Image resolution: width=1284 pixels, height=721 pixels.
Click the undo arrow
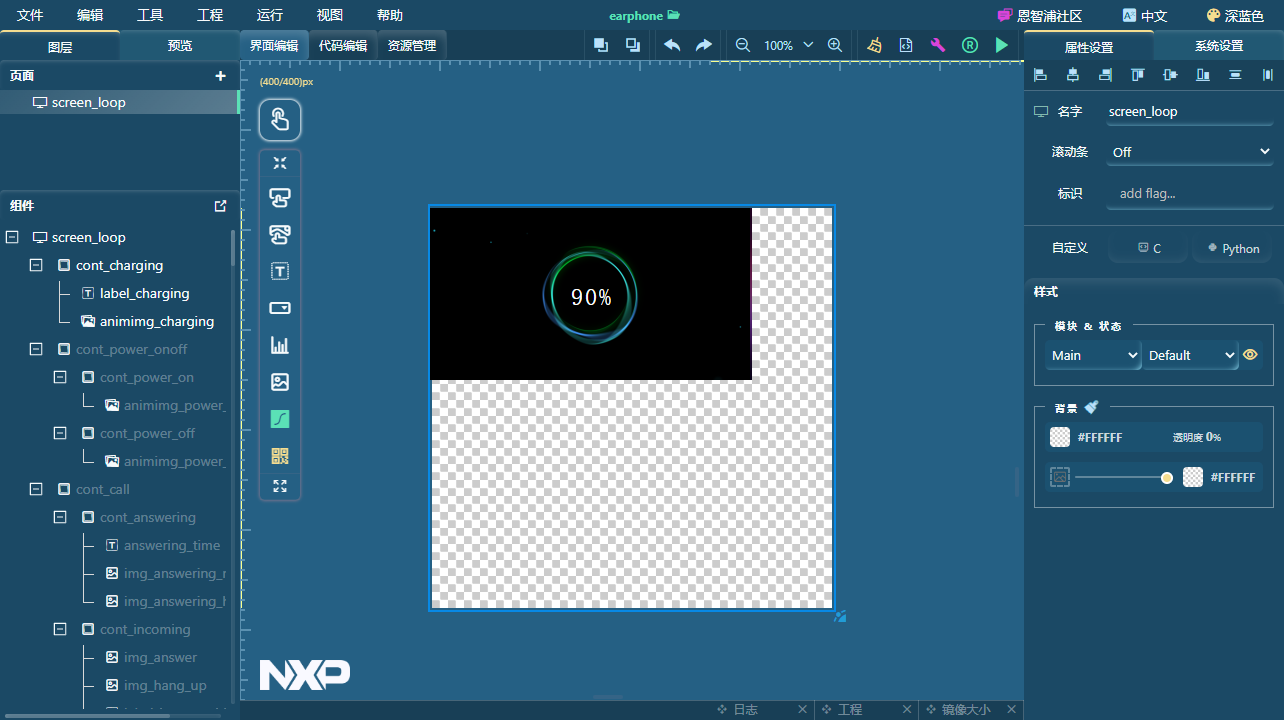[x=672, y=45]
